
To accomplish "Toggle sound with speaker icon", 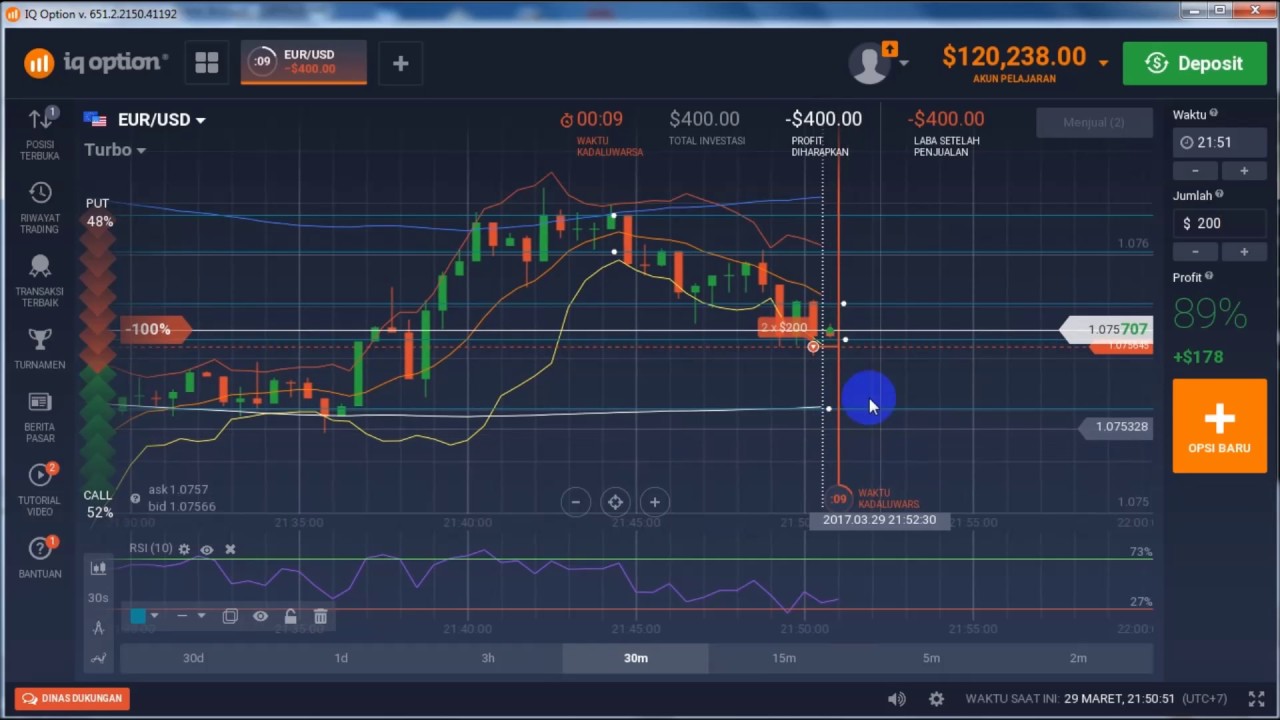I will click(897, 699).
